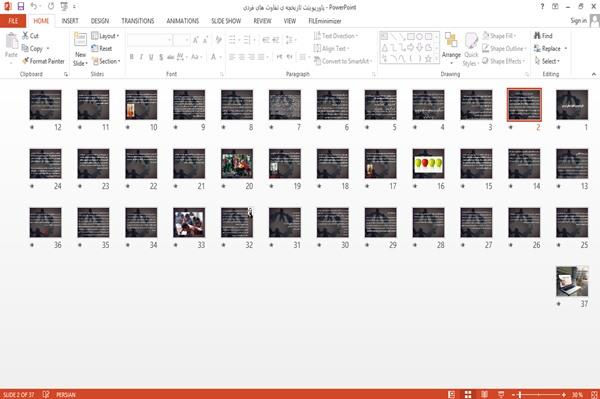
Task: Open the Shape Outline dropdown
Action: tap(504, 48)
